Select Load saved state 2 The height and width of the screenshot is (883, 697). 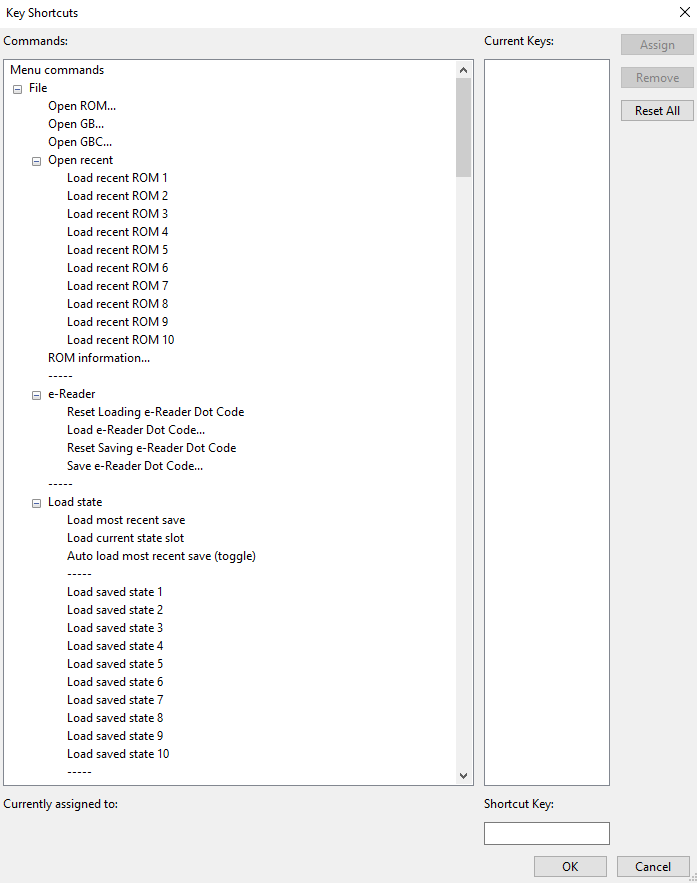coord(115,610)
